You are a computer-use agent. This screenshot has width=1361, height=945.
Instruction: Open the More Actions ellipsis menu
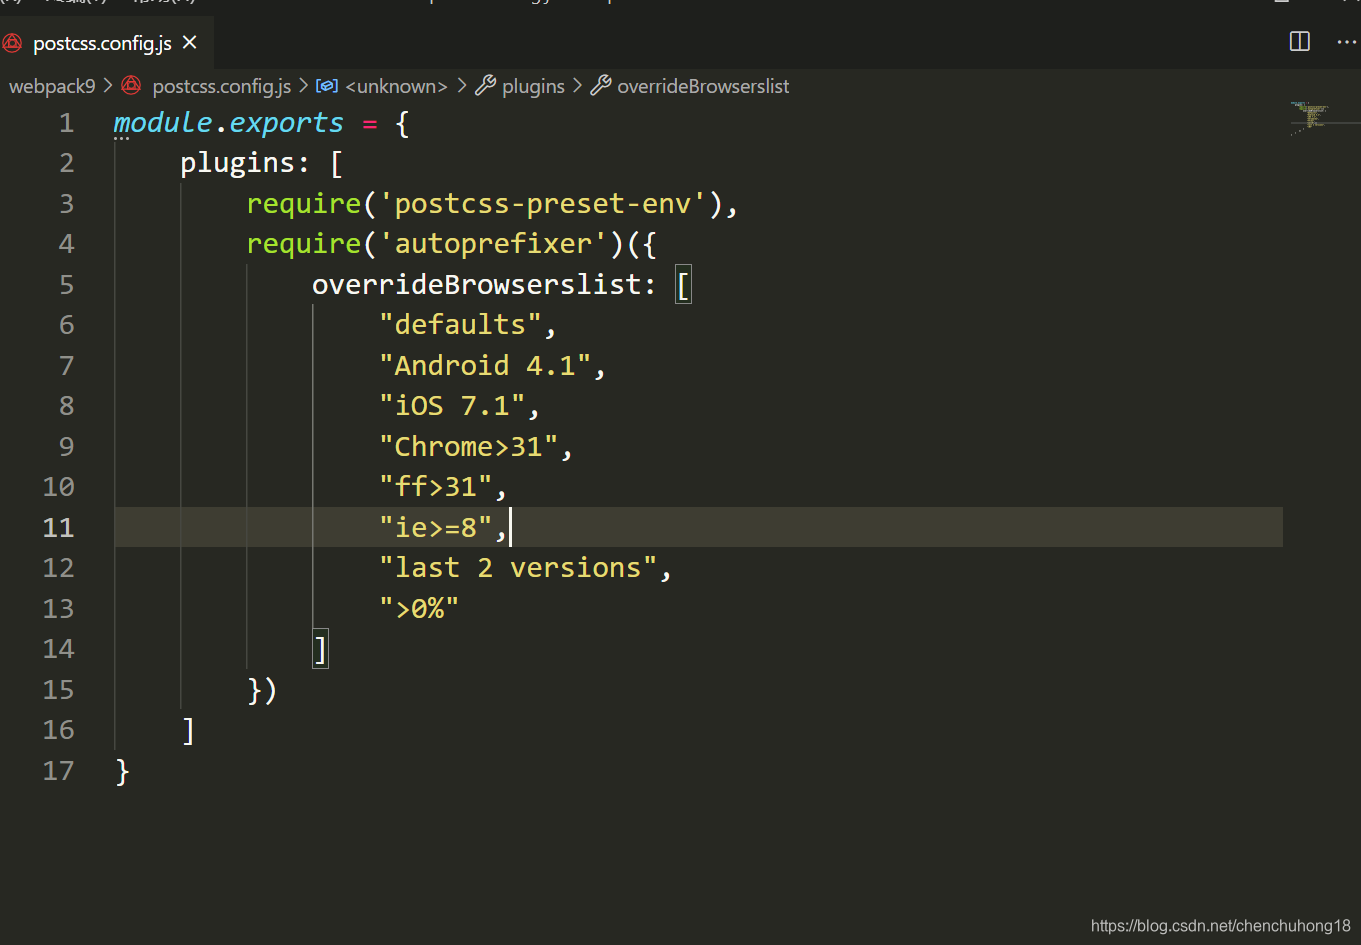coord(1345,41)
